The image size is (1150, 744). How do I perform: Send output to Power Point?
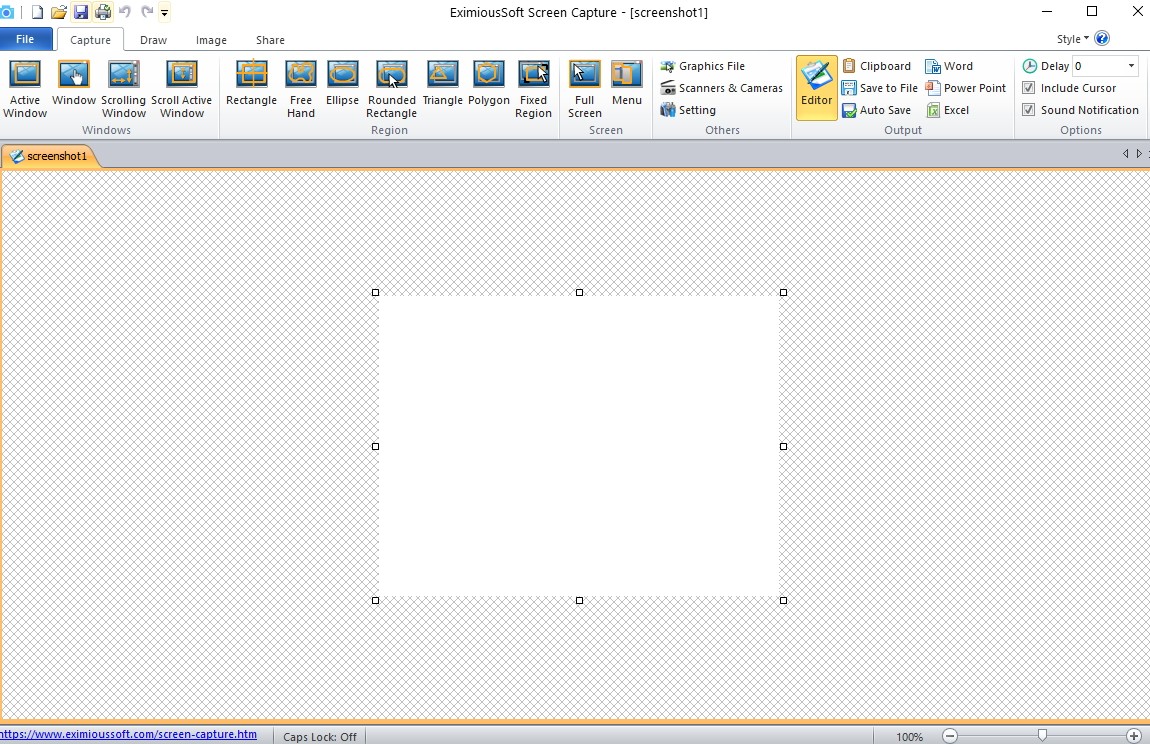click(x=966, y=88)
